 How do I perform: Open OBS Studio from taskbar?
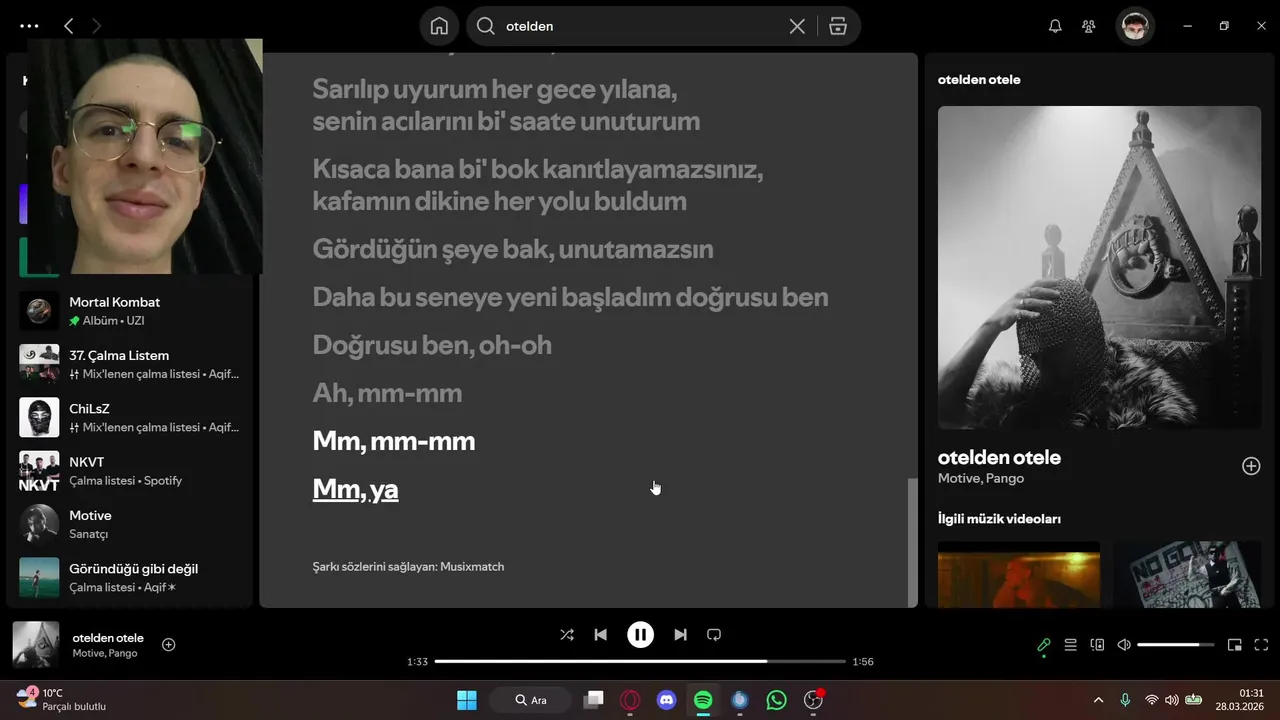click(x=813, y=700)
